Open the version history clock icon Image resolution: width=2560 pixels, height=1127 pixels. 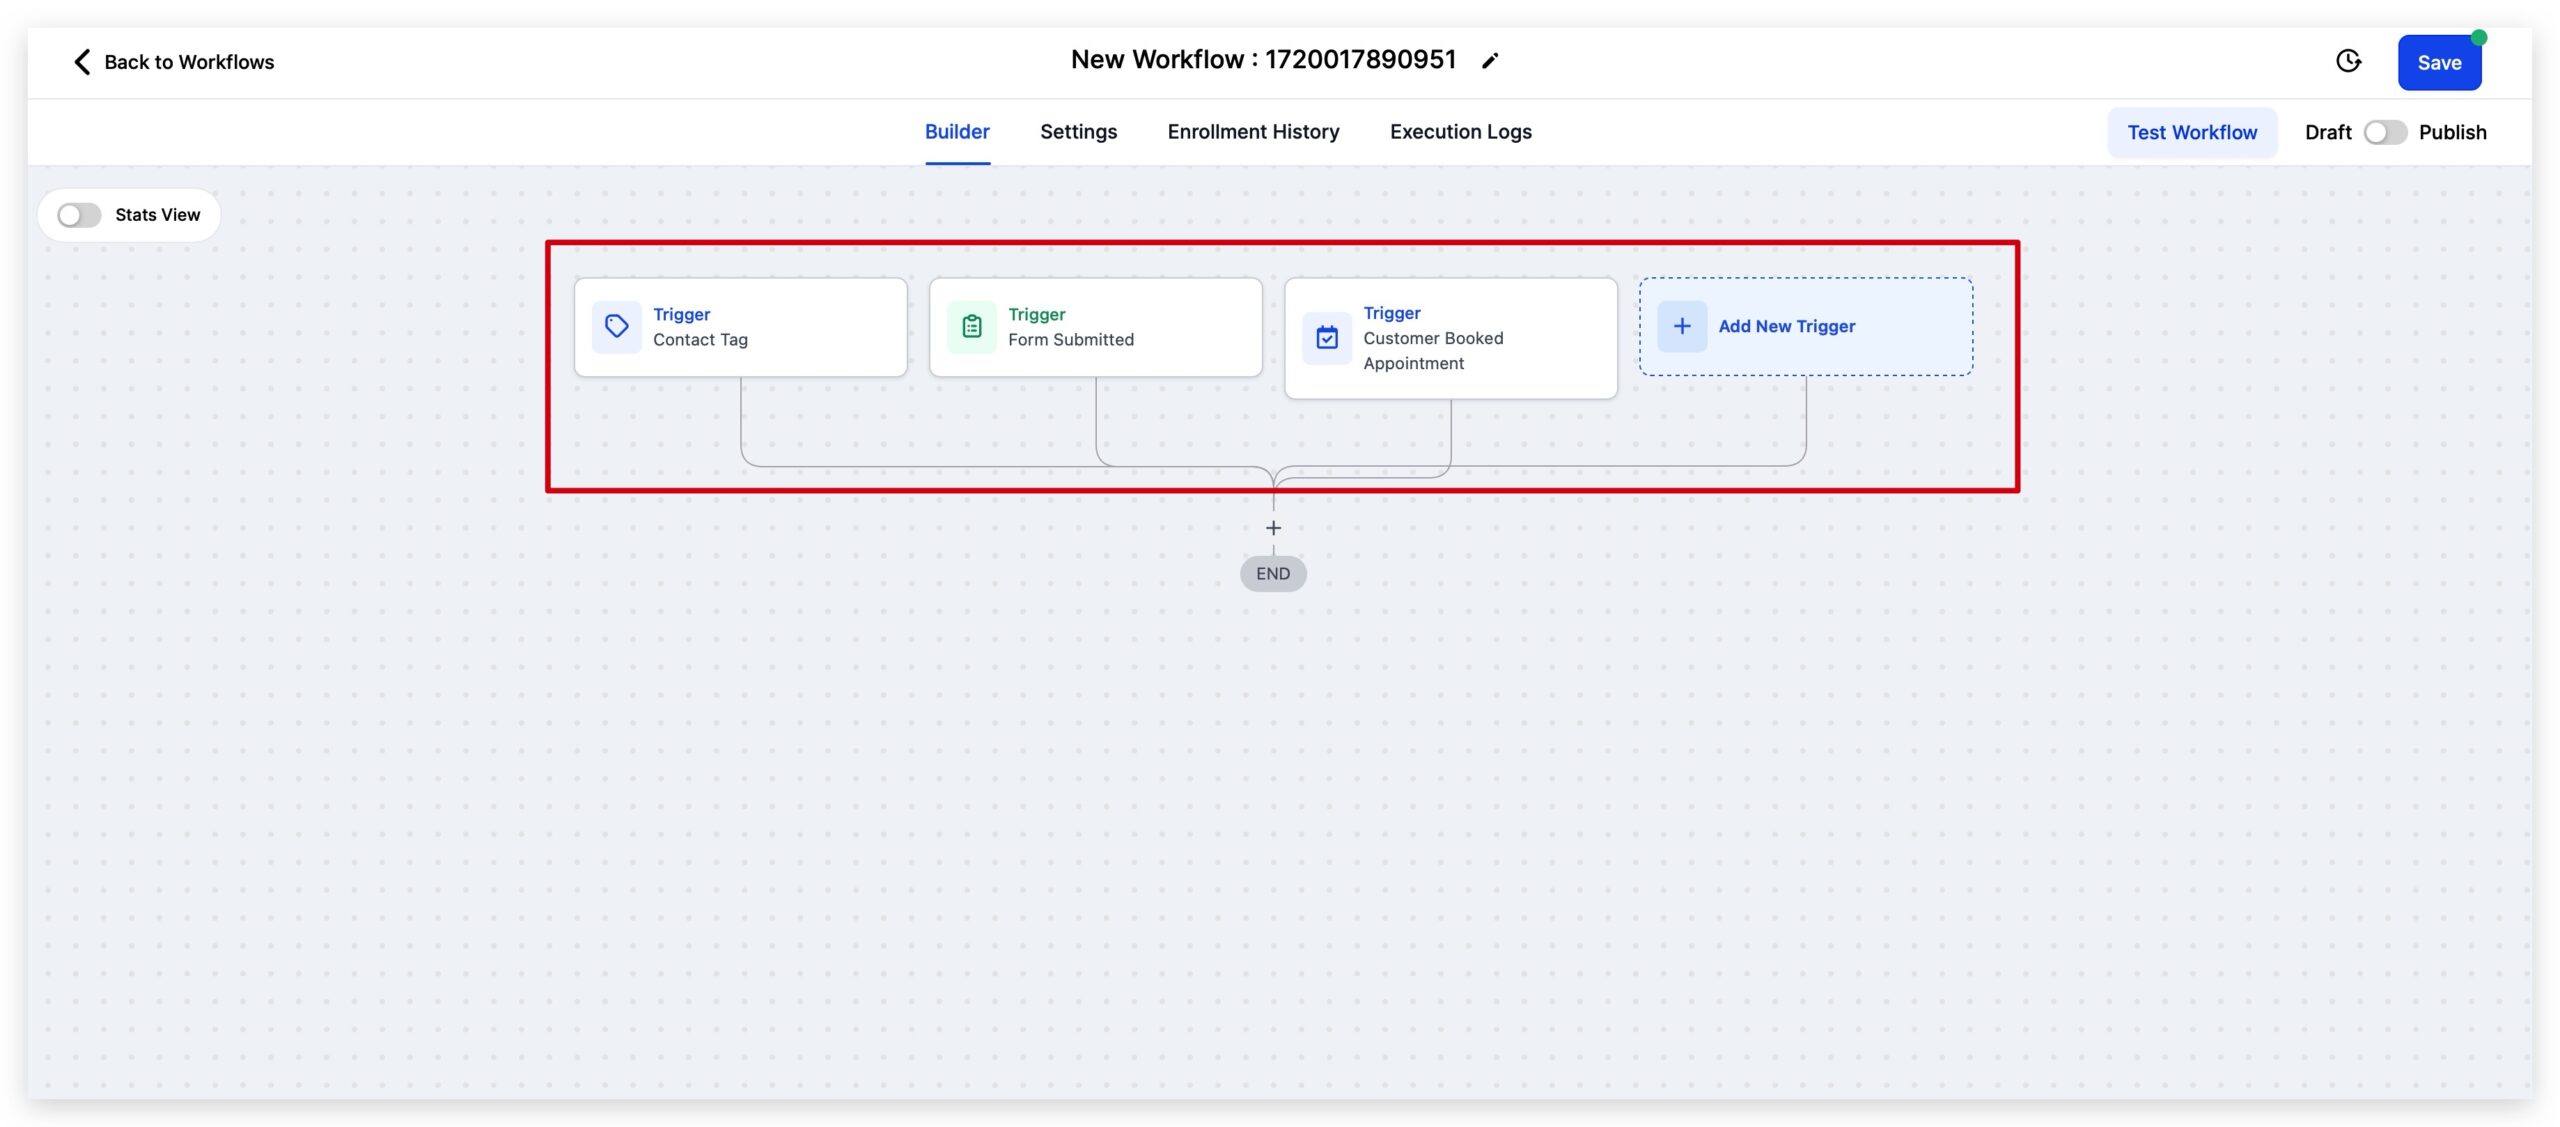(x=2348, y=61)
